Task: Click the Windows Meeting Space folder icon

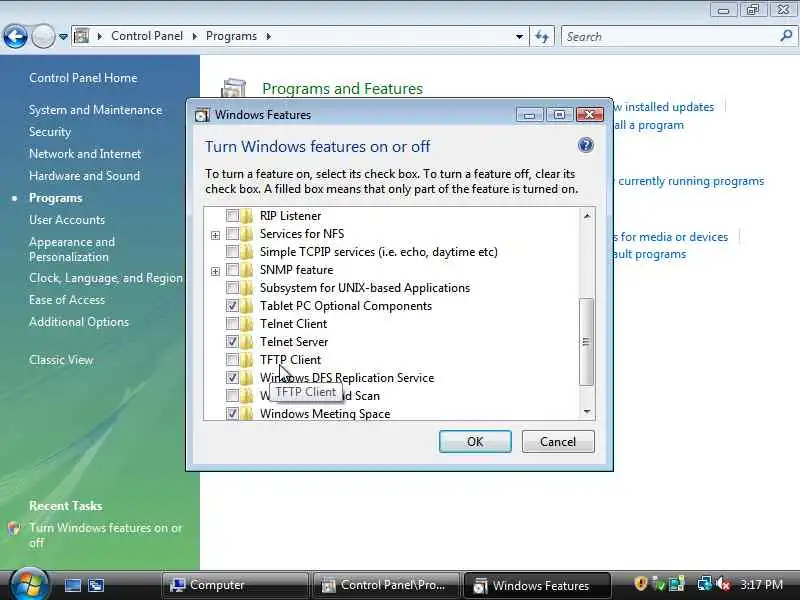Action: pos(246,414)
